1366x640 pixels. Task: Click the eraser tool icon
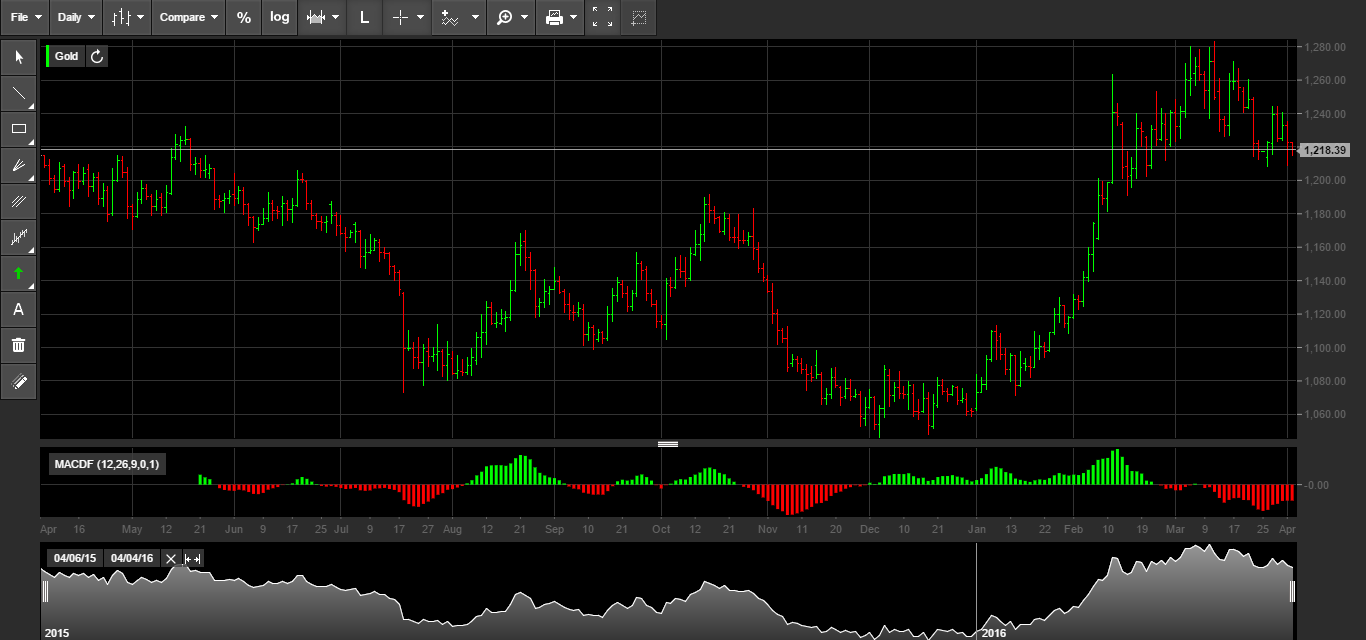point(18,381)
